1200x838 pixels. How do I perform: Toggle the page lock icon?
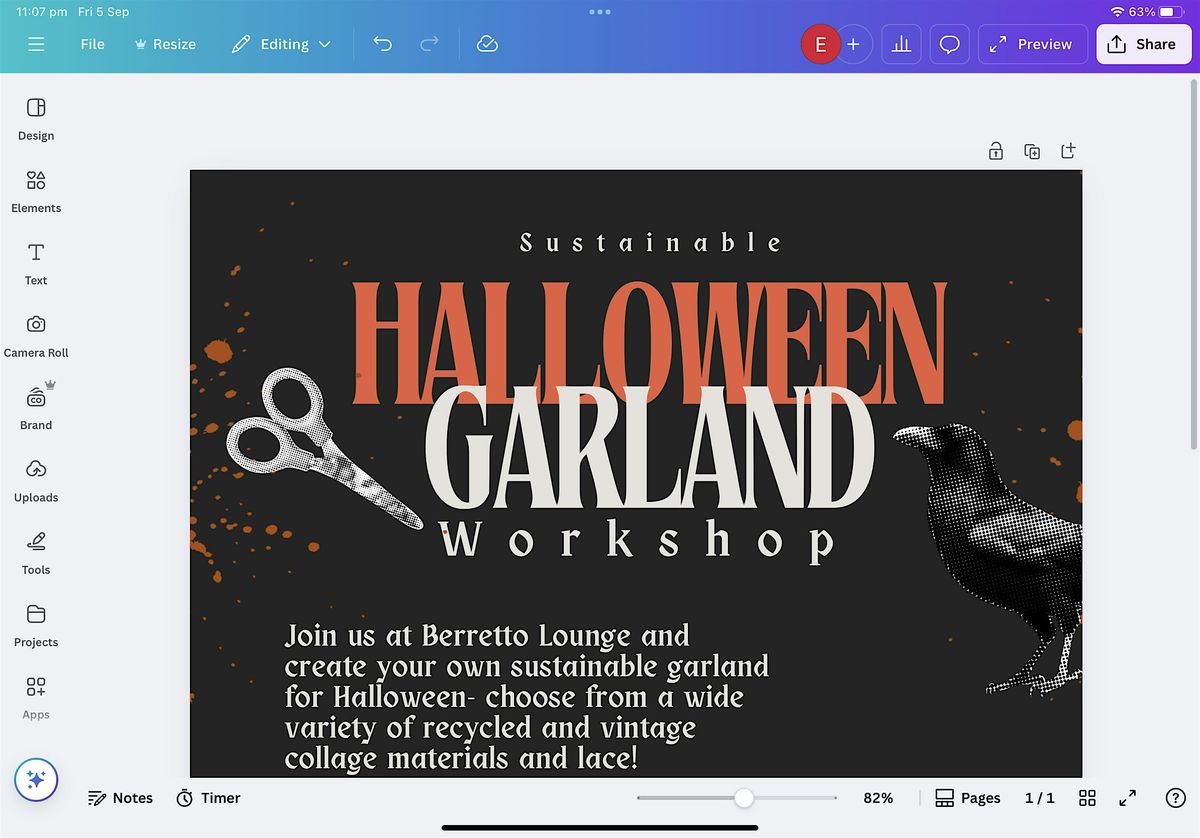click(995, 151)
